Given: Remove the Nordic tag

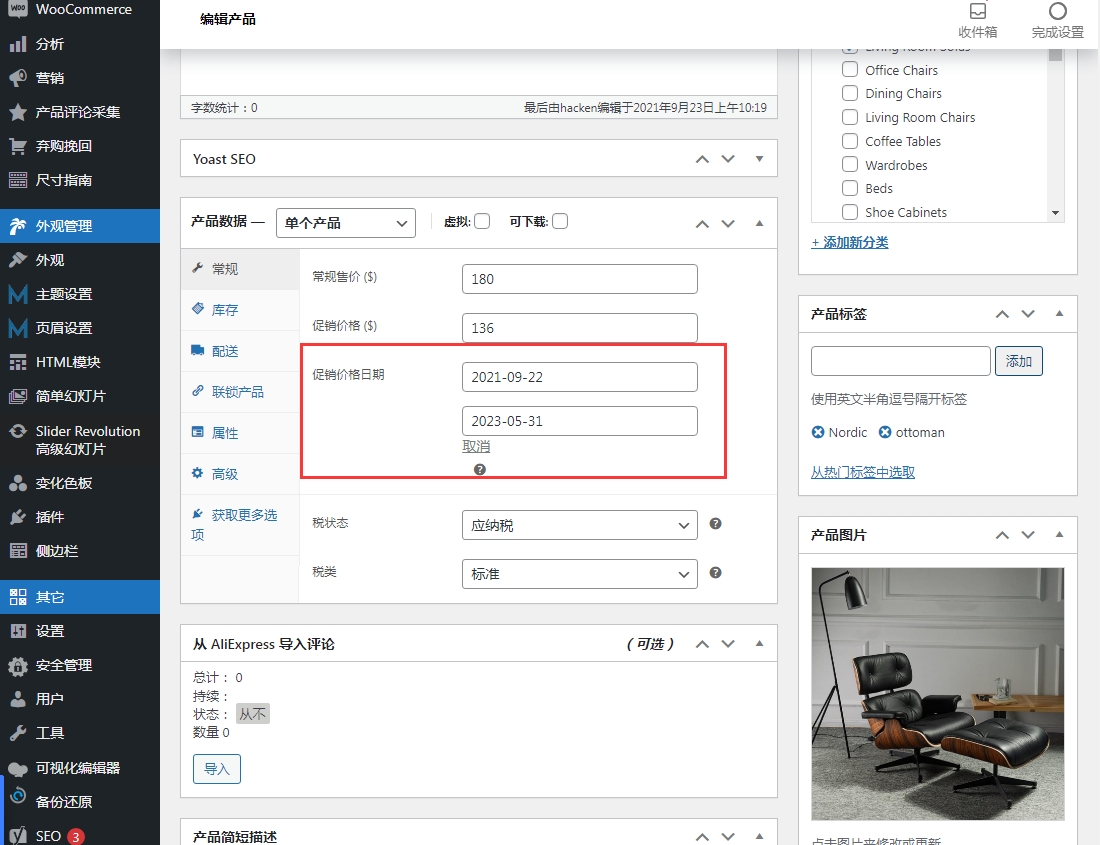Looking at the screenshot, I should pos(818,432).
